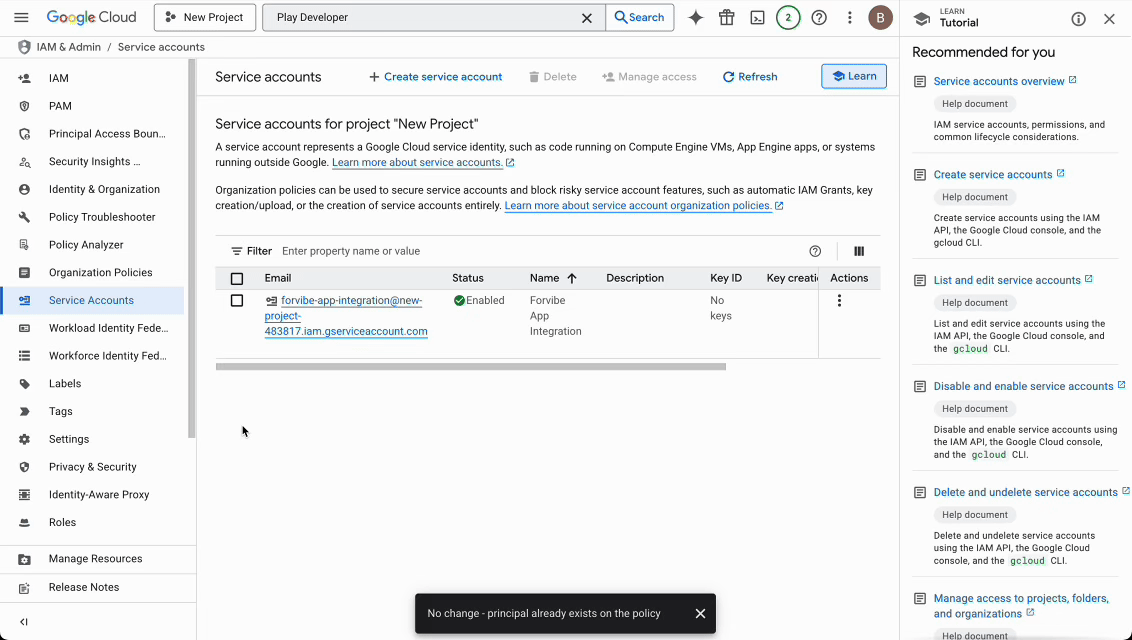This screenshot has width=1132, height=640.
Task: Open the Gemini AI assistant sparkle
Action: [696, 17]
